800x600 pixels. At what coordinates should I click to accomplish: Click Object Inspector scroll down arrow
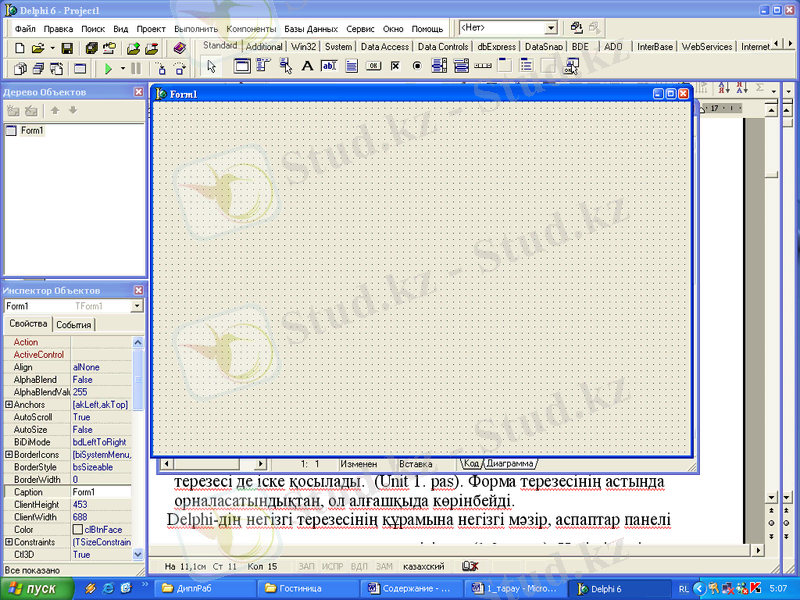pyautogui.click(x=138, y=554)
